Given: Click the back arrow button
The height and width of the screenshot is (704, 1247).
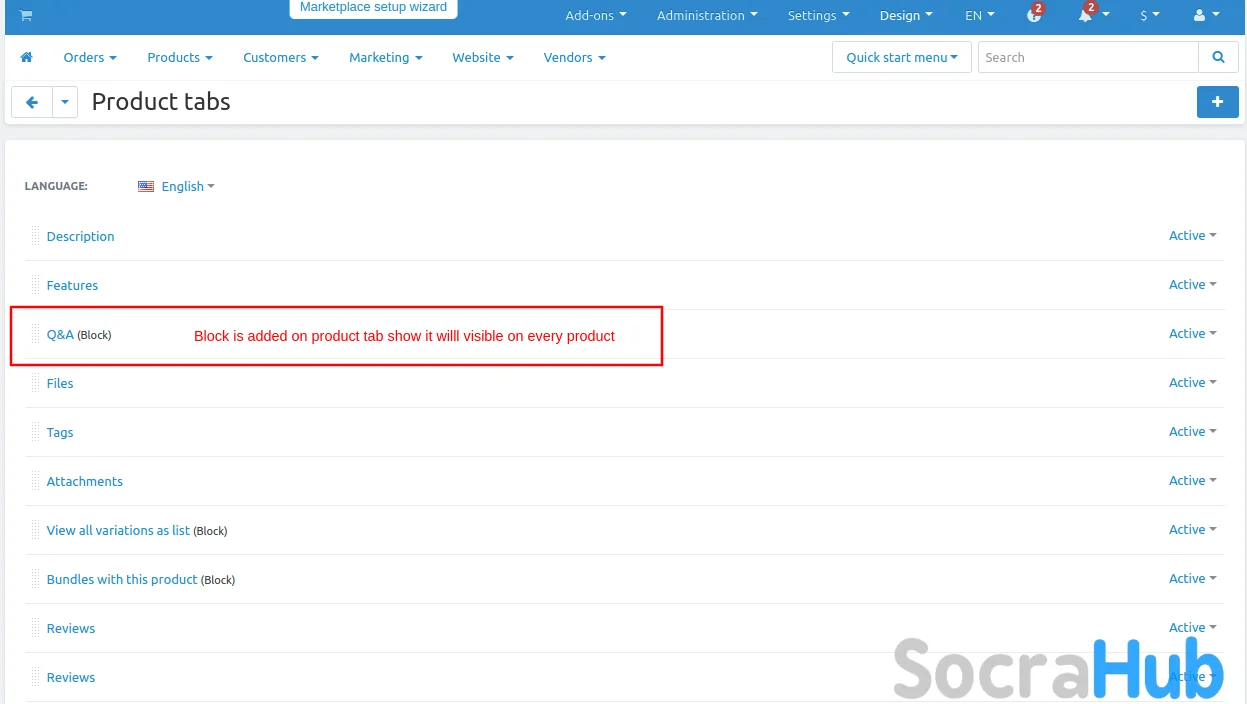Looking at the screenshot, I should [32, 102].
